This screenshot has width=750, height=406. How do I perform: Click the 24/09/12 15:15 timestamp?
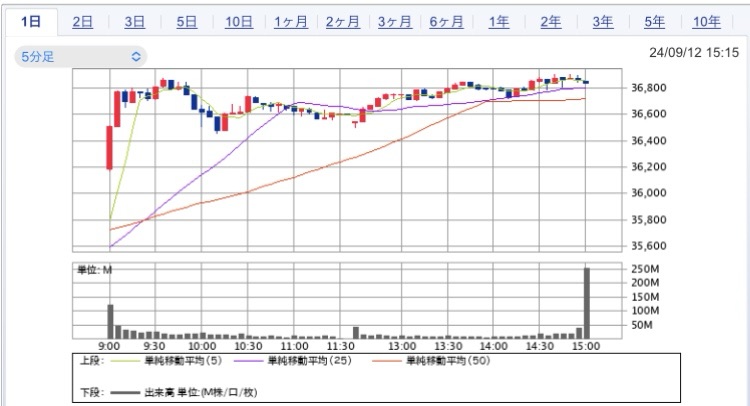click(x=694, y=53)
